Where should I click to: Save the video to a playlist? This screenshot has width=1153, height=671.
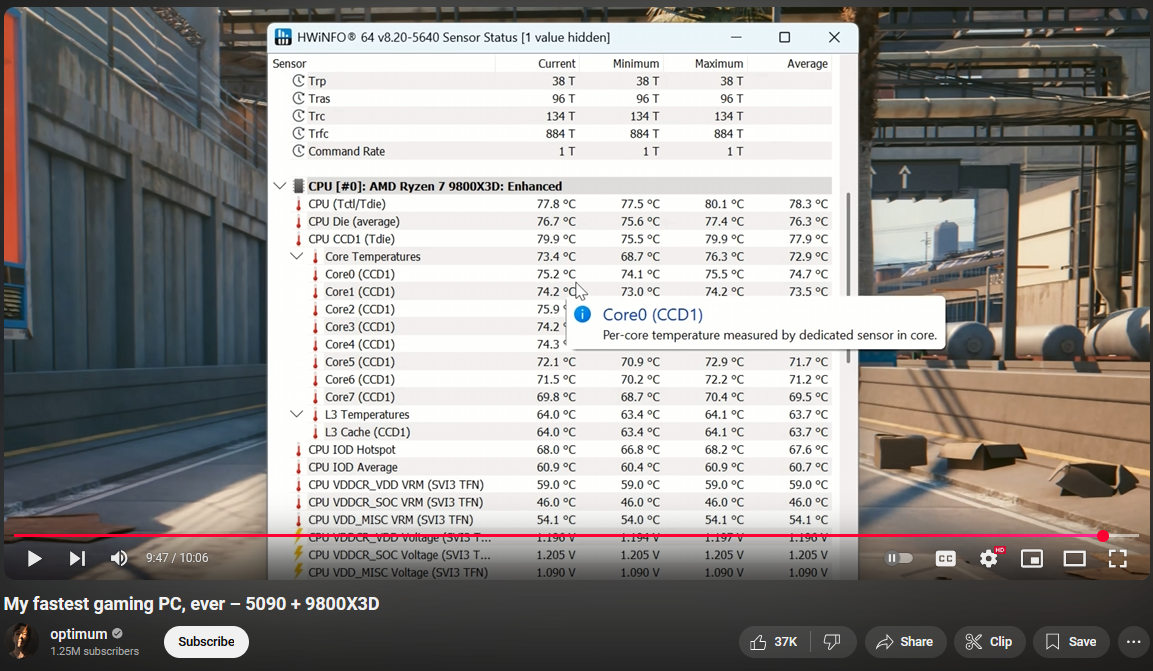[x=1071, y=642]
